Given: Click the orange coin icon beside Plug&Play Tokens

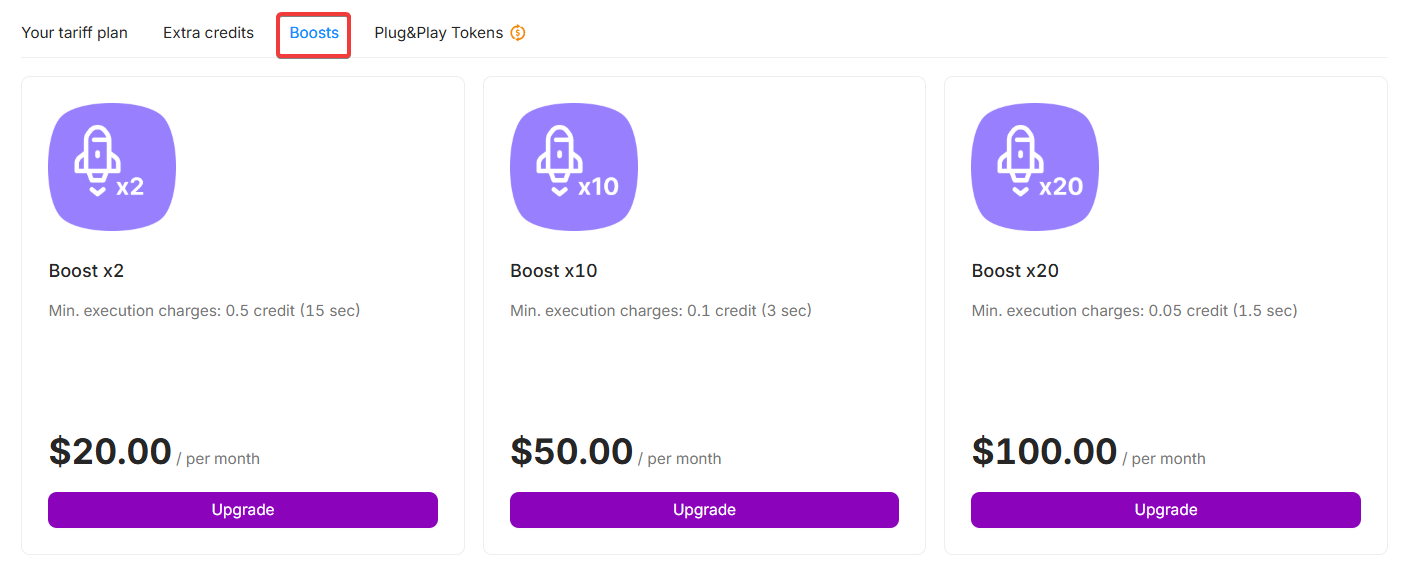Looking at the screenshot, I should point(518,33).
